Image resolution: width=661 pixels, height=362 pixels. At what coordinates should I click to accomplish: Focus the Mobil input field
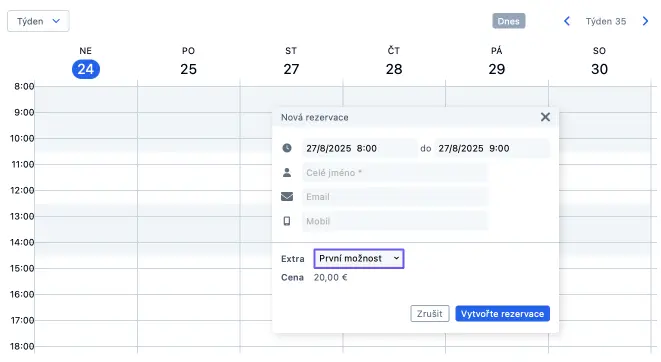[x=395, y=221]
